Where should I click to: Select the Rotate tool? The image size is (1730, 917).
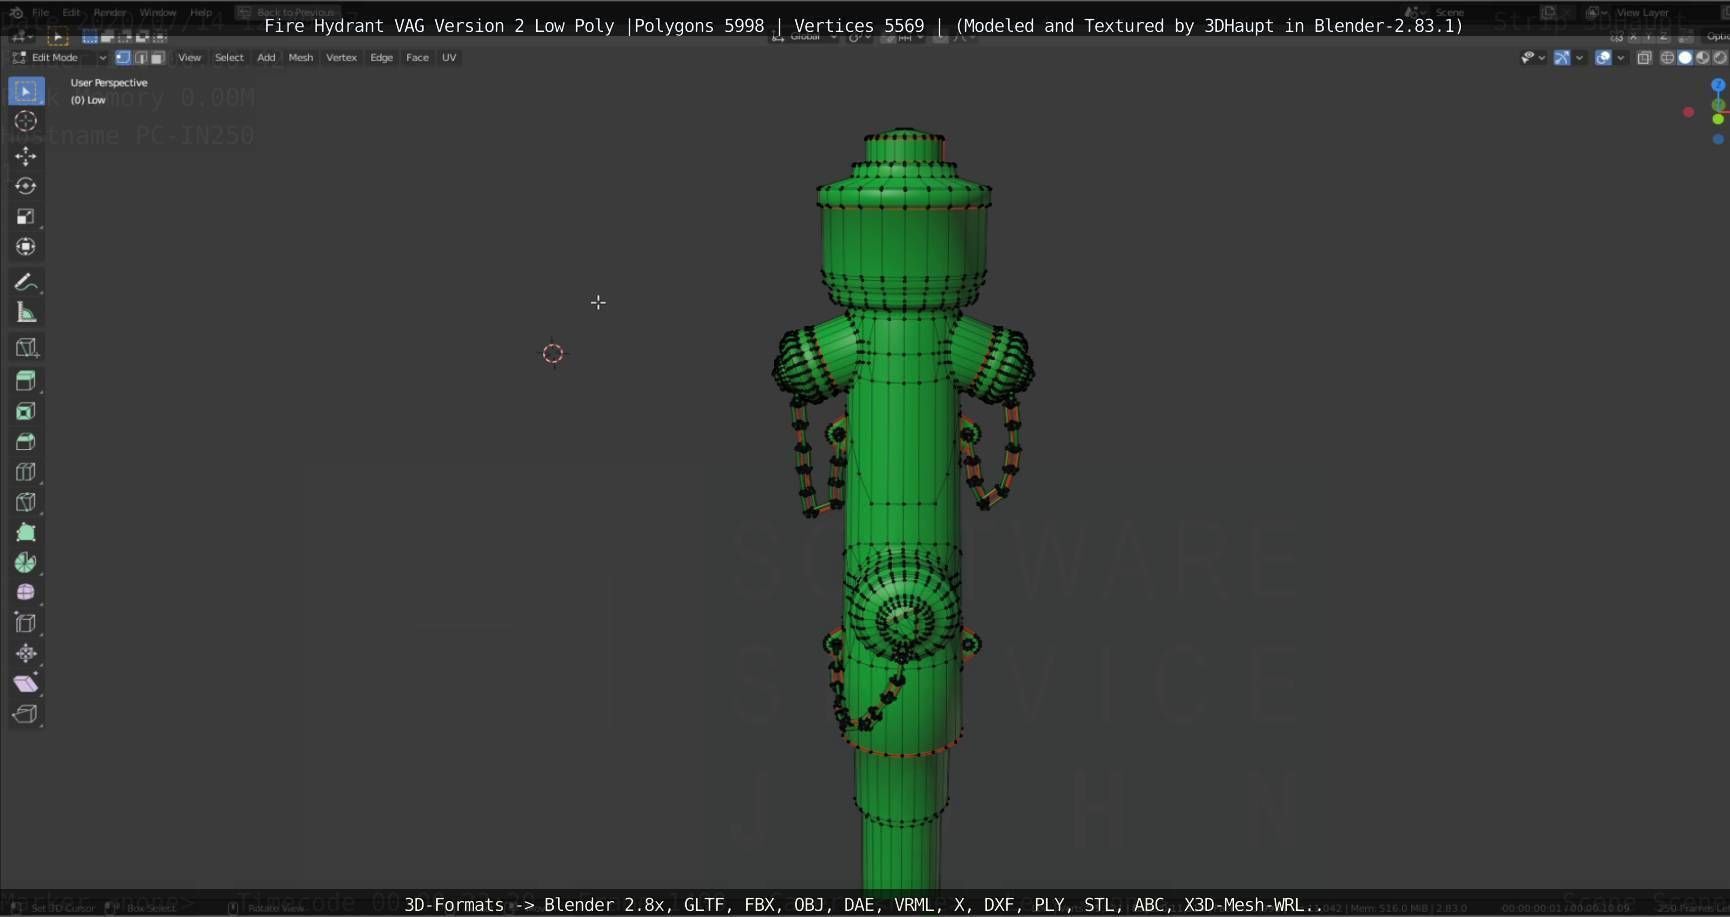pos(26,186)
